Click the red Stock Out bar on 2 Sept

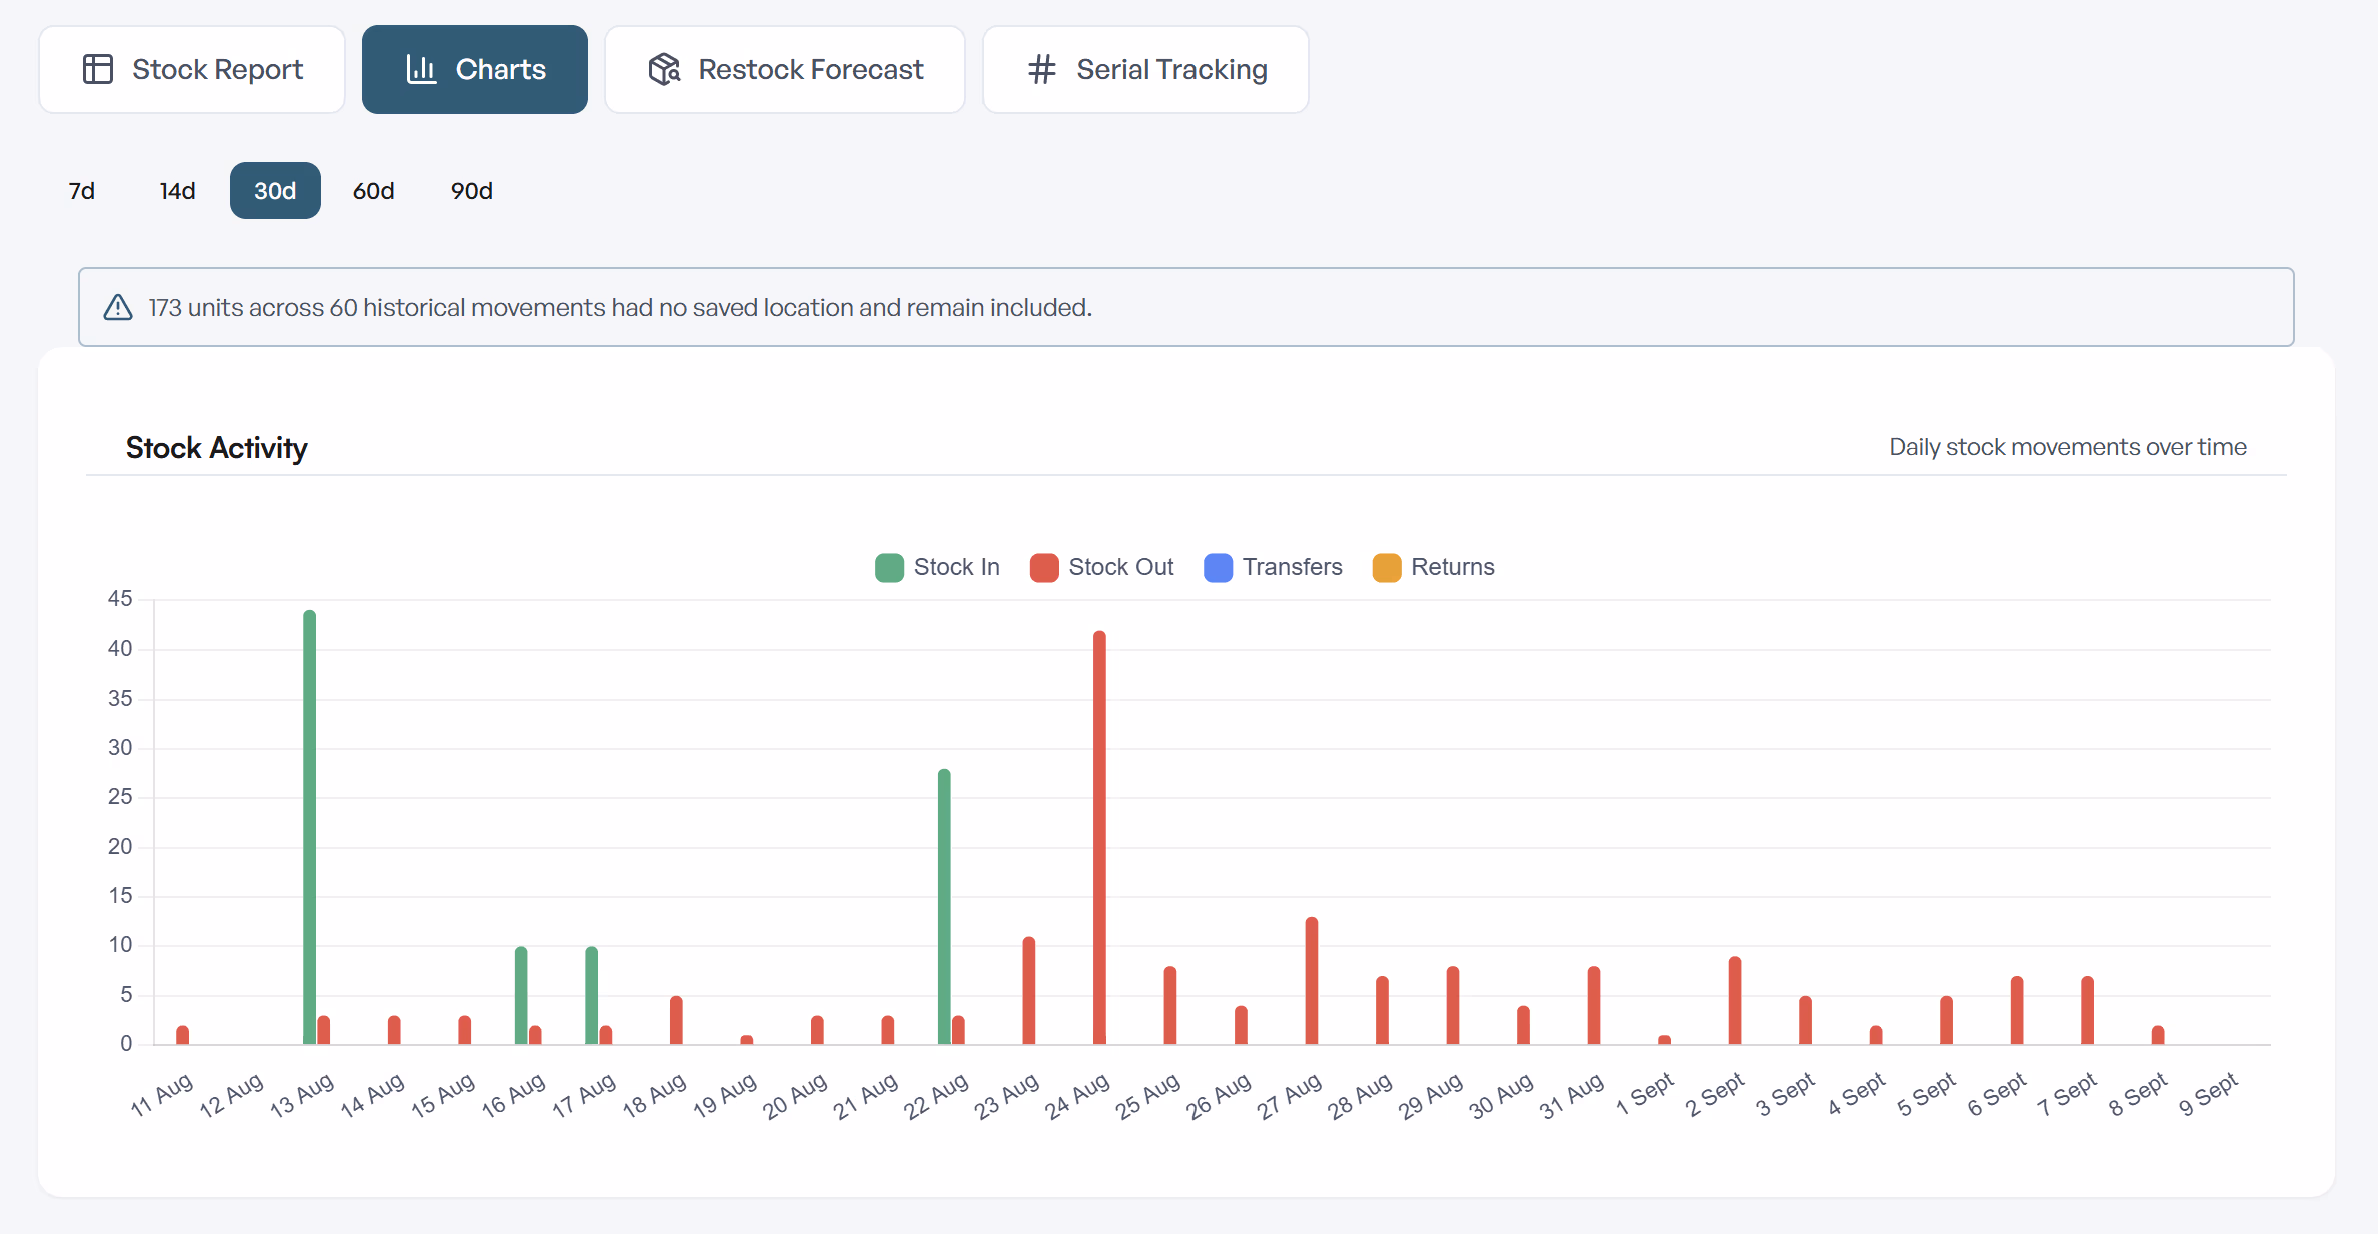tap(1735, 1001)
